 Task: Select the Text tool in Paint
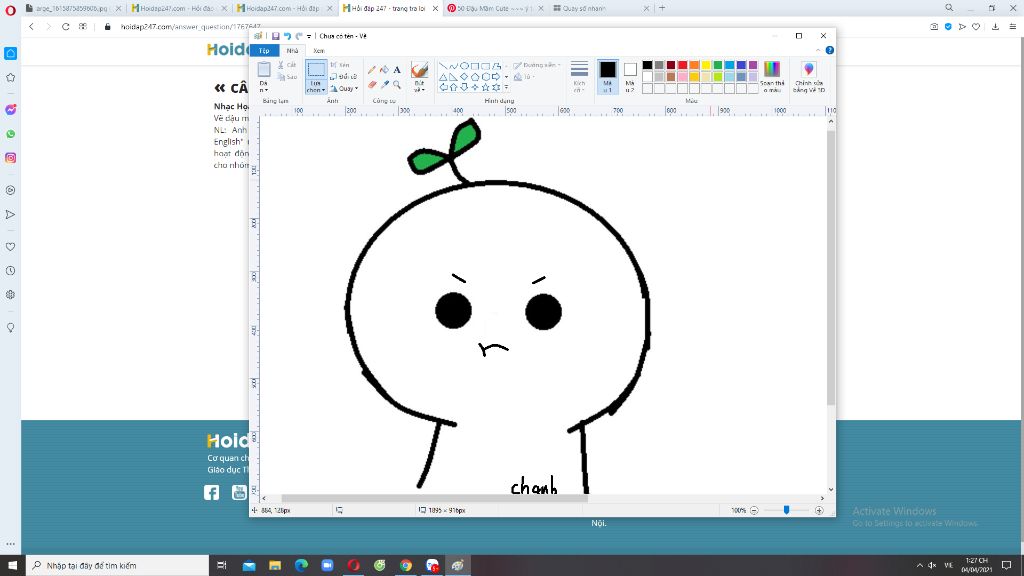396,70
